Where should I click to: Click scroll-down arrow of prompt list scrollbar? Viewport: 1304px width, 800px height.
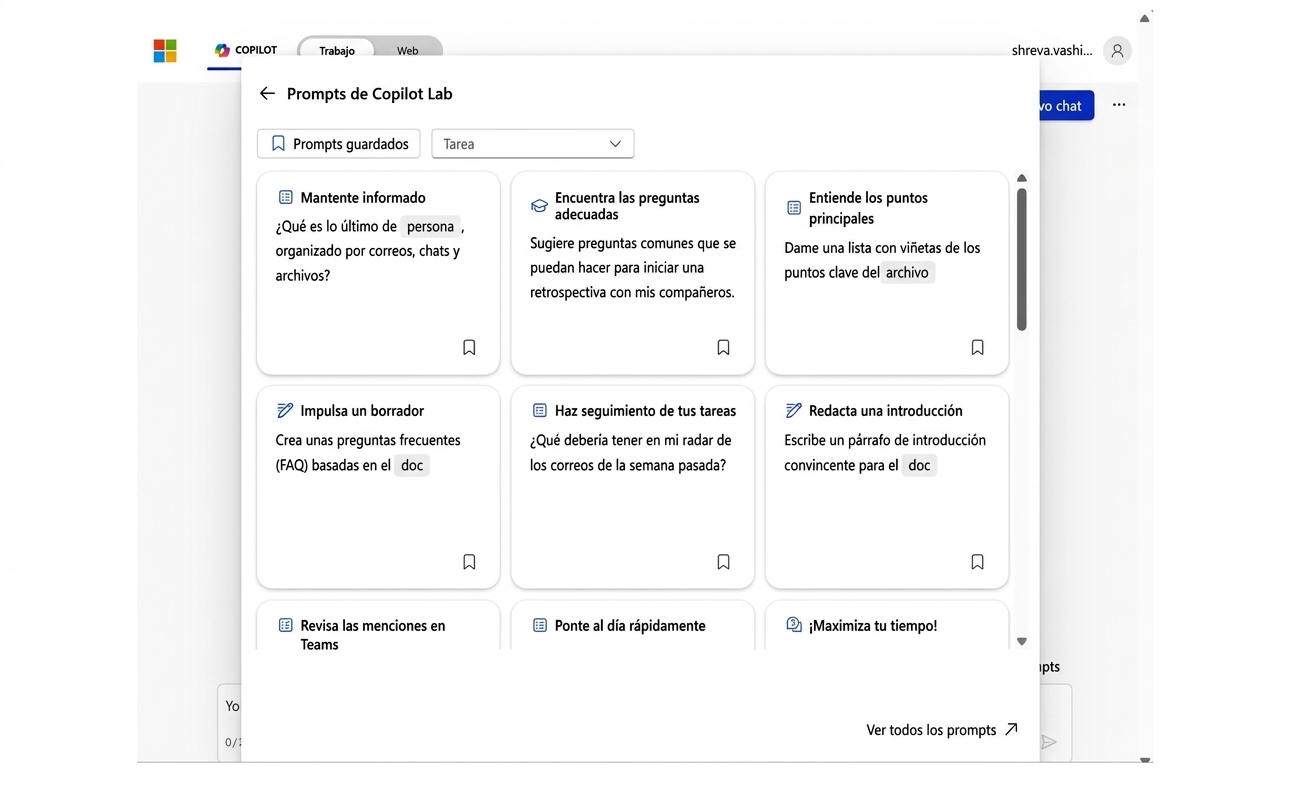click(1022, 642)
